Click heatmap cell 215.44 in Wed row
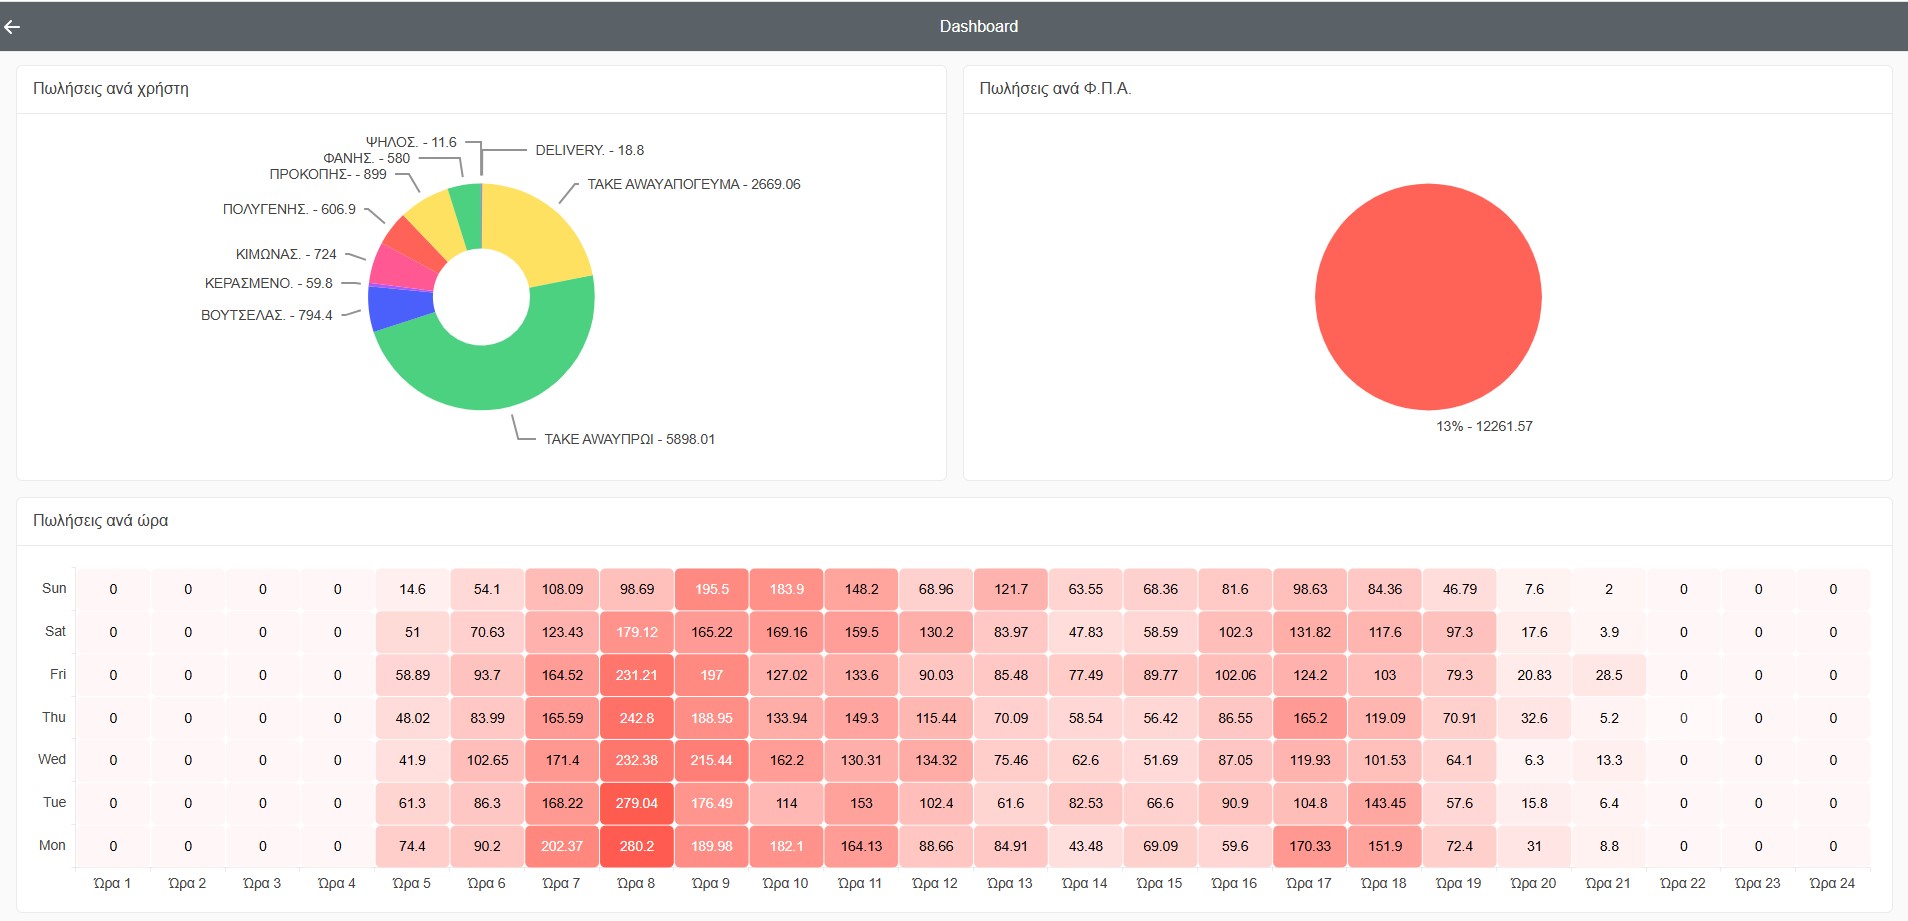The image size is (1908, 921). click(712, 760)
